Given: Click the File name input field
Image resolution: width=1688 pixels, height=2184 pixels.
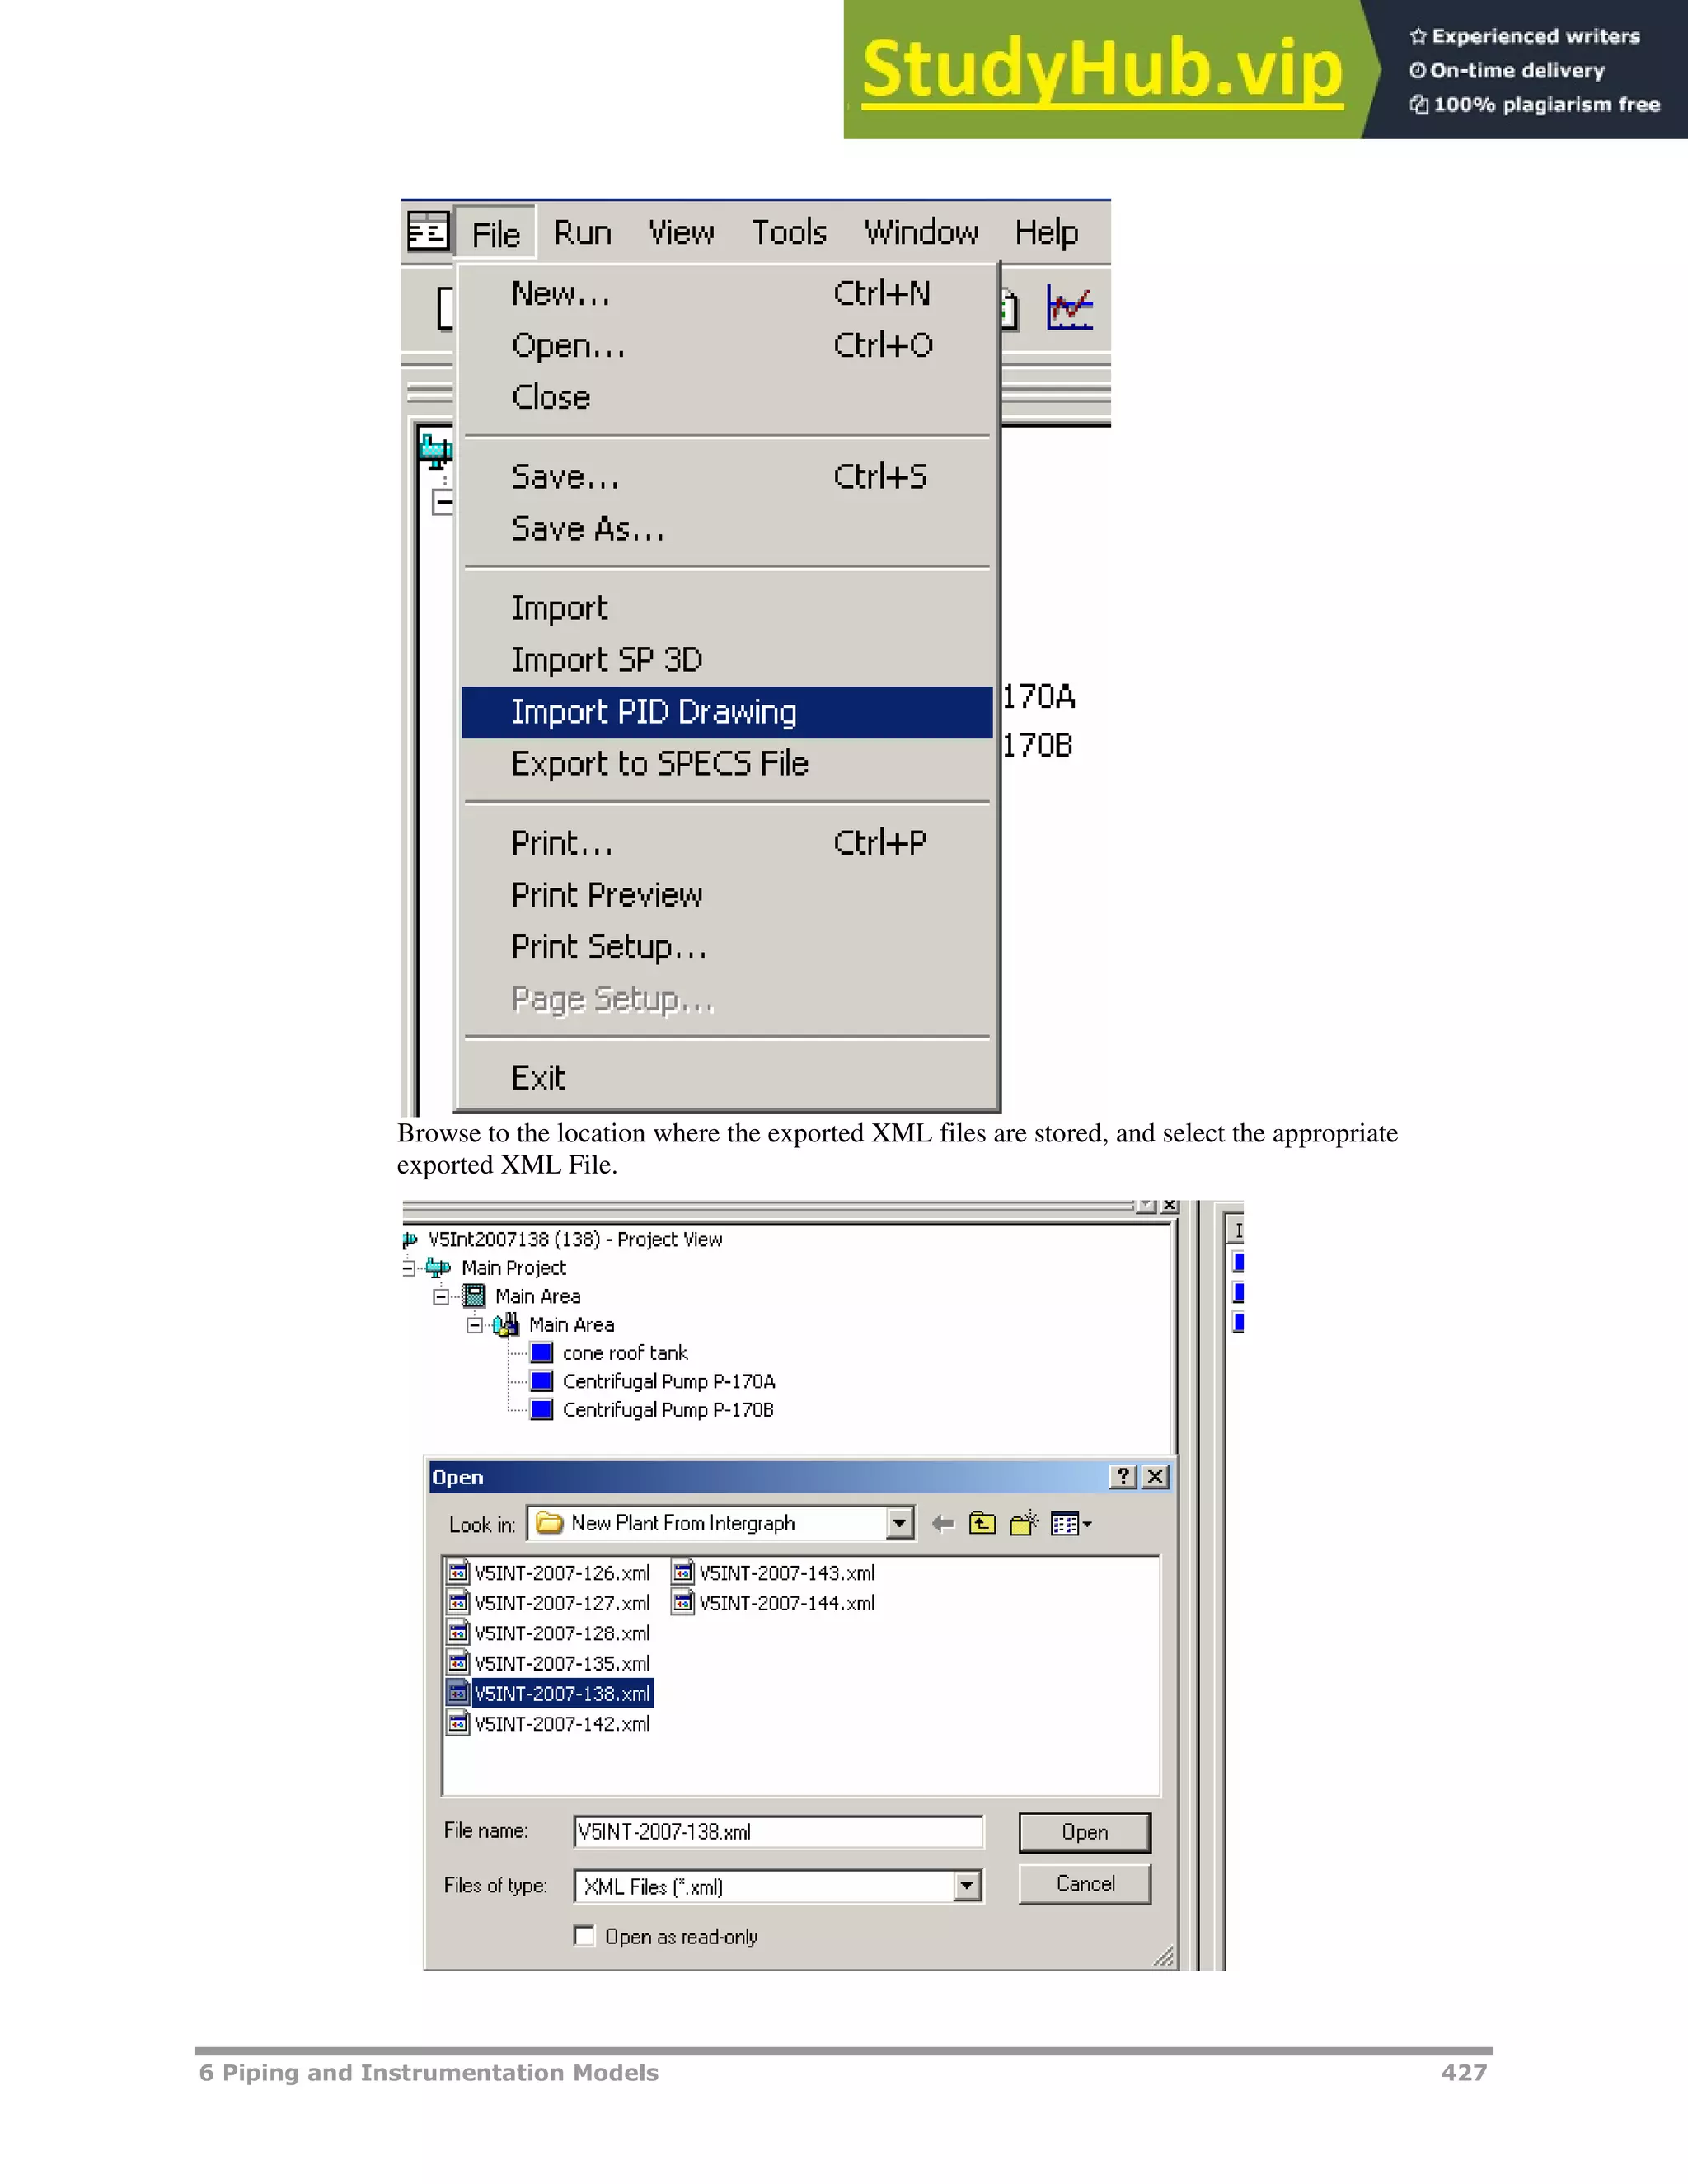Looking at the screenshot, I should tap(778, 1832).
